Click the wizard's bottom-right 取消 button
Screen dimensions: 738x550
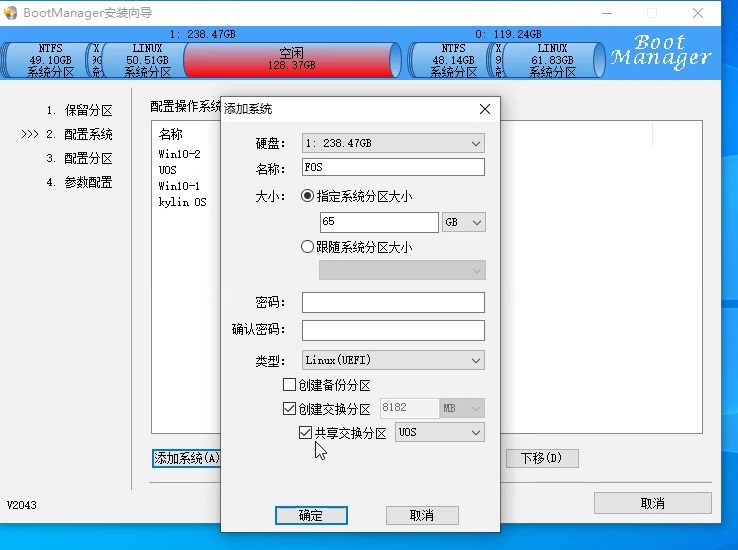click(653, 503)
